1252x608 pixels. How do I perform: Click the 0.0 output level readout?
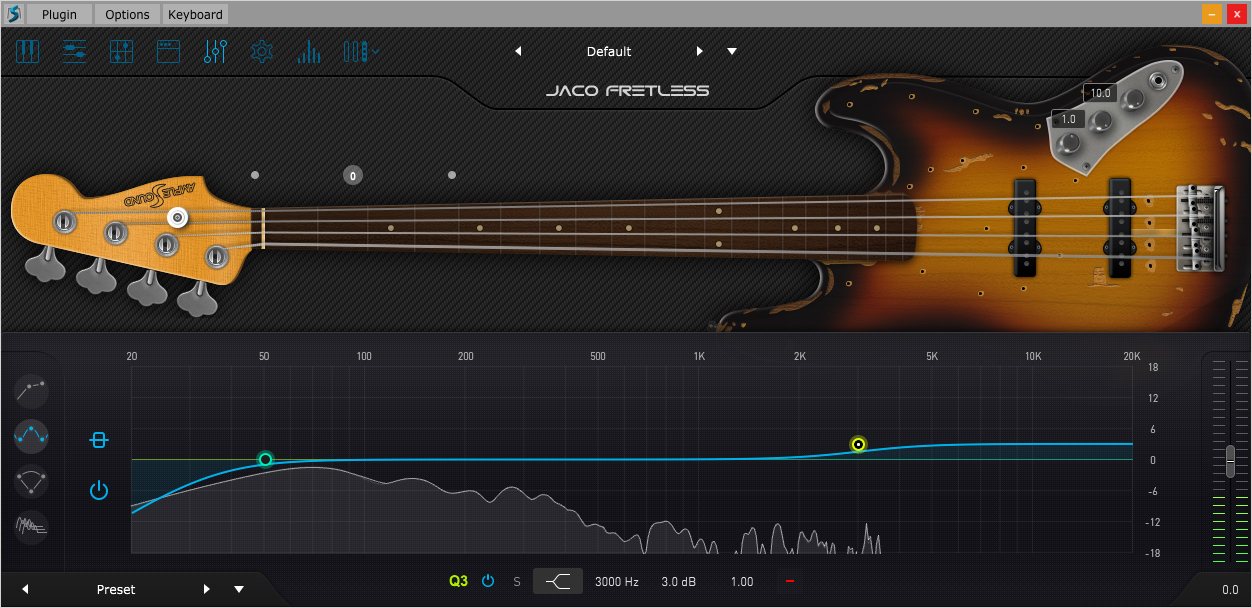point(1230,590)
